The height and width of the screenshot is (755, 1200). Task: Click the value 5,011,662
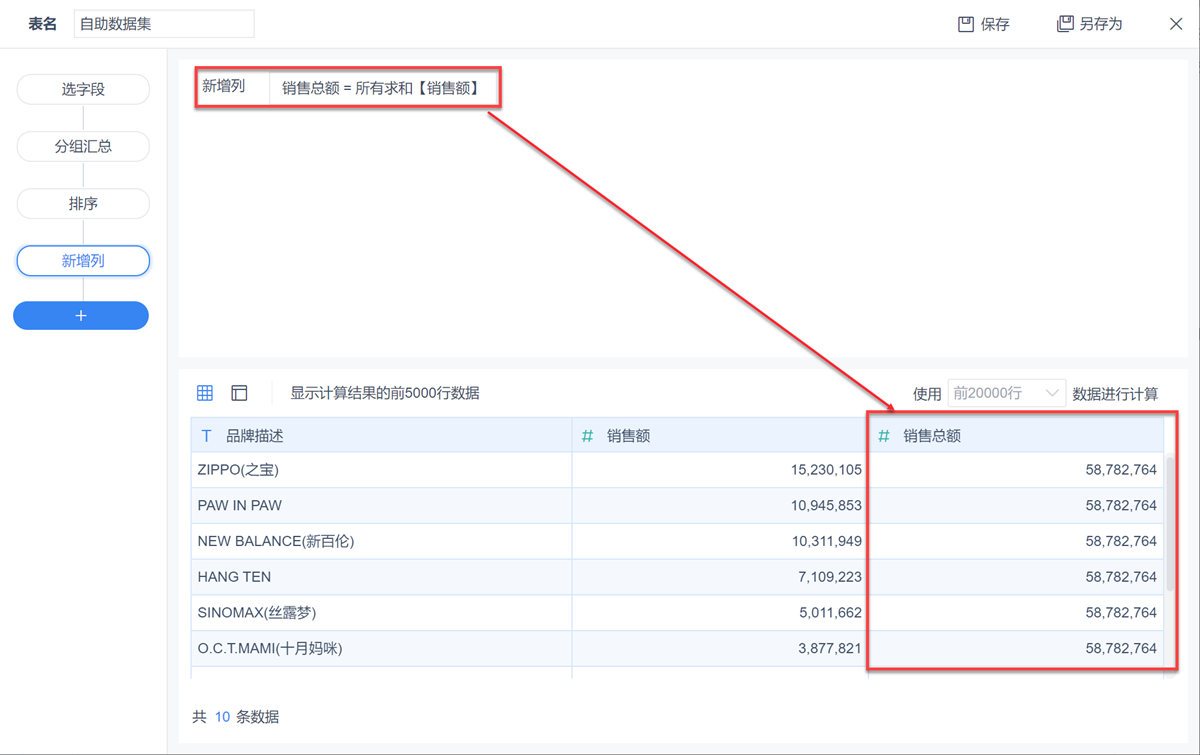click(x=830, y=613)
